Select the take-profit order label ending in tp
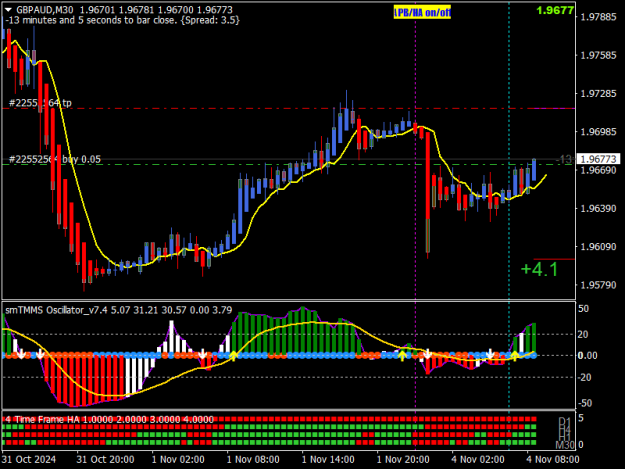The width and height of the screenshot is (625, 469). [40, 103]
